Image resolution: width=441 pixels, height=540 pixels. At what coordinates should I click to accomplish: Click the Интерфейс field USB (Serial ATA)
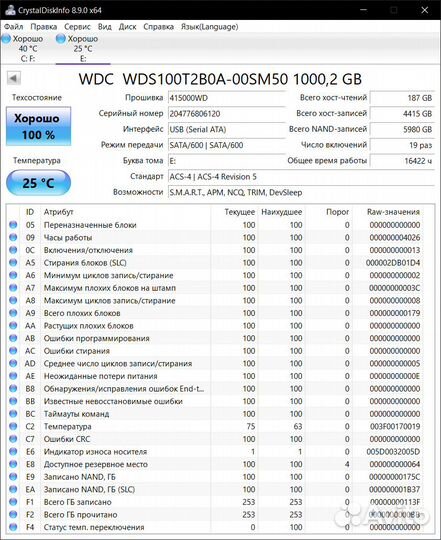[x=227, y=129]
